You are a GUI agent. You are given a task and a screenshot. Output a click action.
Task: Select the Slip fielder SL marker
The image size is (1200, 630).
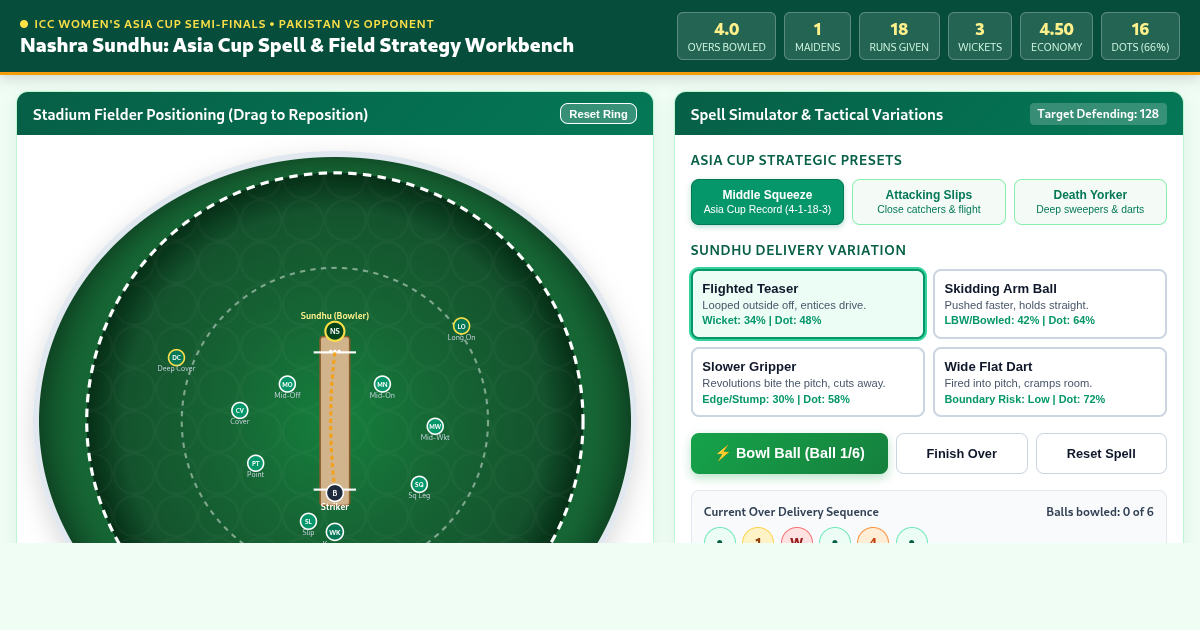[308, 521]
